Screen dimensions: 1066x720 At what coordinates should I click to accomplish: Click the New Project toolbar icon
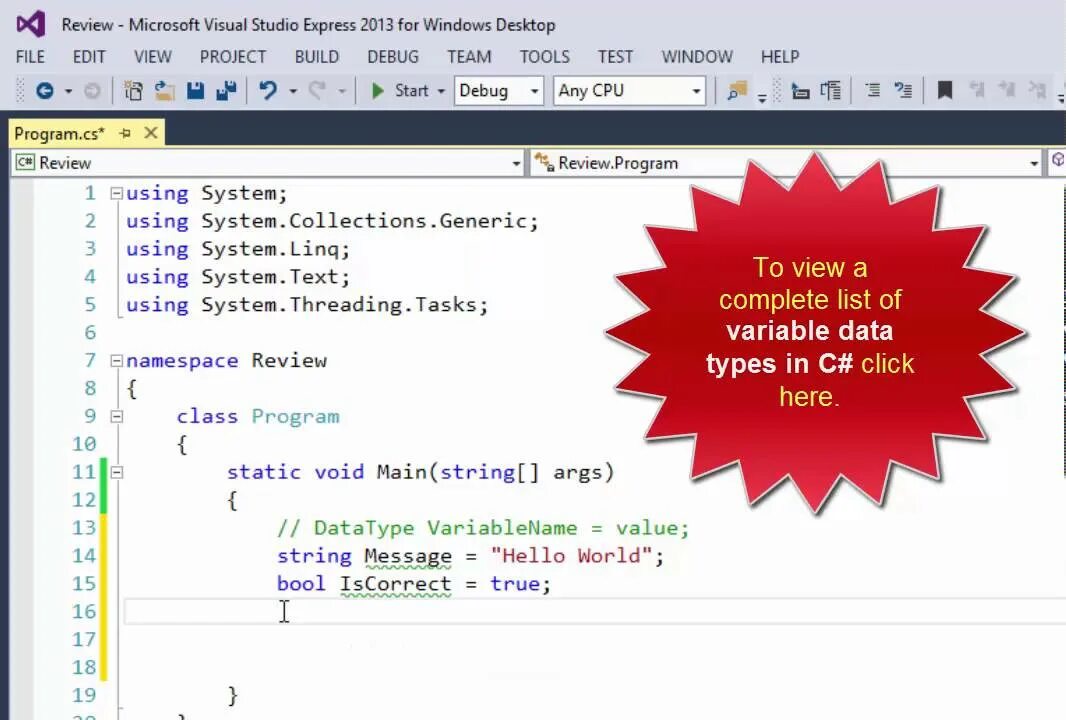pyautogui.click(x=133, y=90)
